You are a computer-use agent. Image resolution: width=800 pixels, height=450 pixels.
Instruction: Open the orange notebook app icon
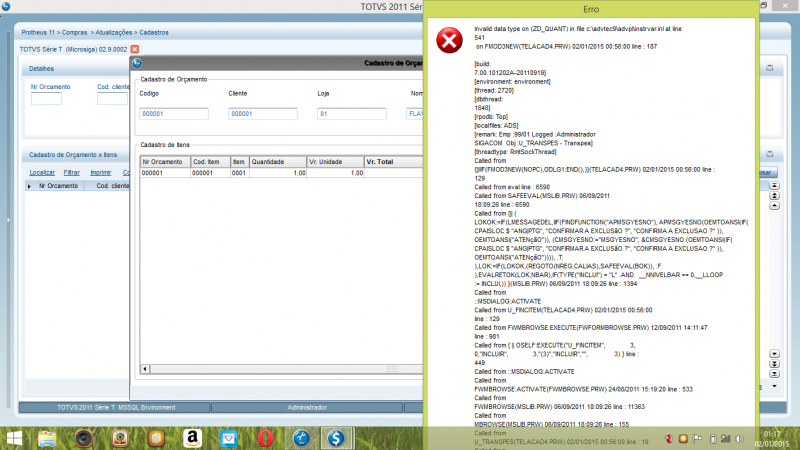pyautogui.click(x=156, y=438)
